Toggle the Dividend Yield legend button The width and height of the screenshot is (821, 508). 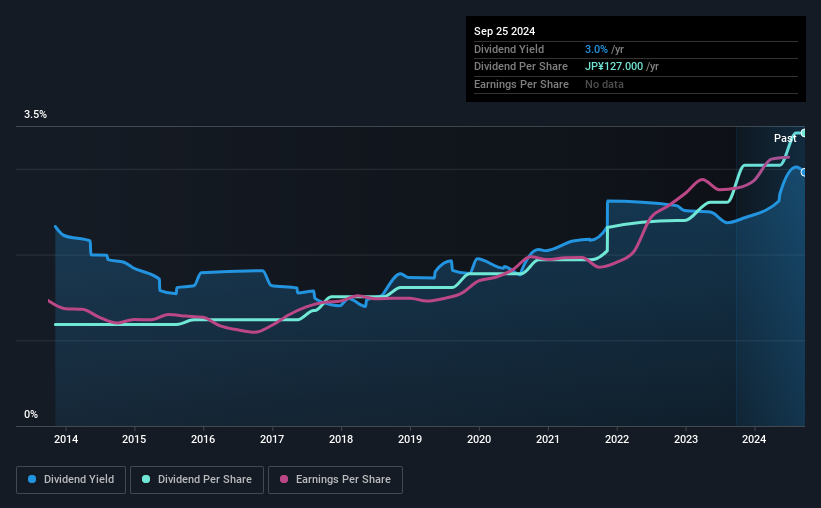71,480
